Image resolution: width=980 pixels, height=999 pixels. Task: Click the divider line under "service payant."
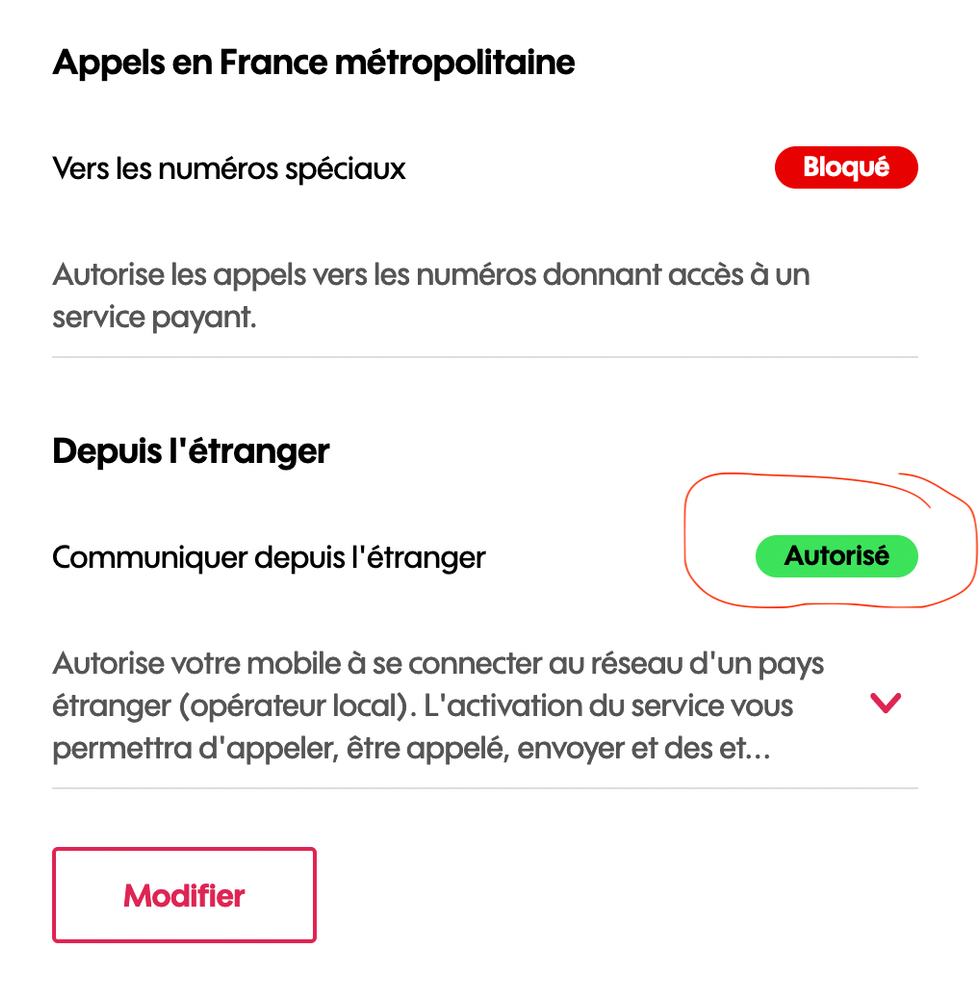(x=484, y=357)
